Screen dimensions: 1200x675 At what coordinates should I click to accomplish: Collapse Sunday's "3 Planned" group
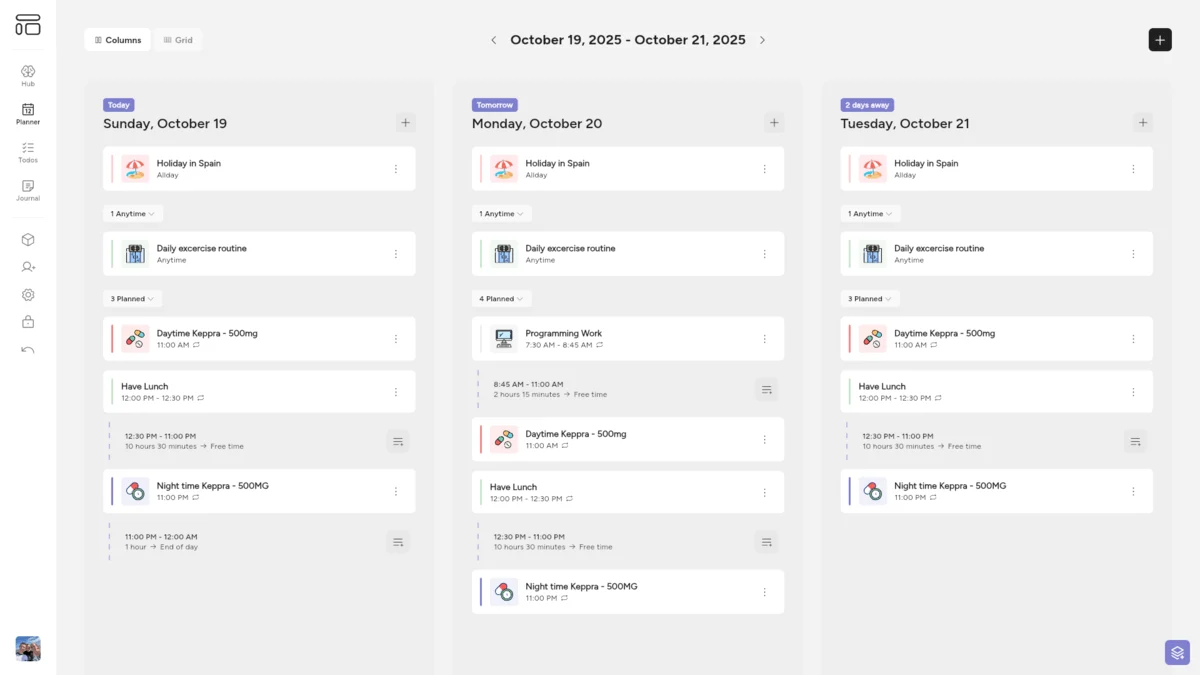[132, 299]
